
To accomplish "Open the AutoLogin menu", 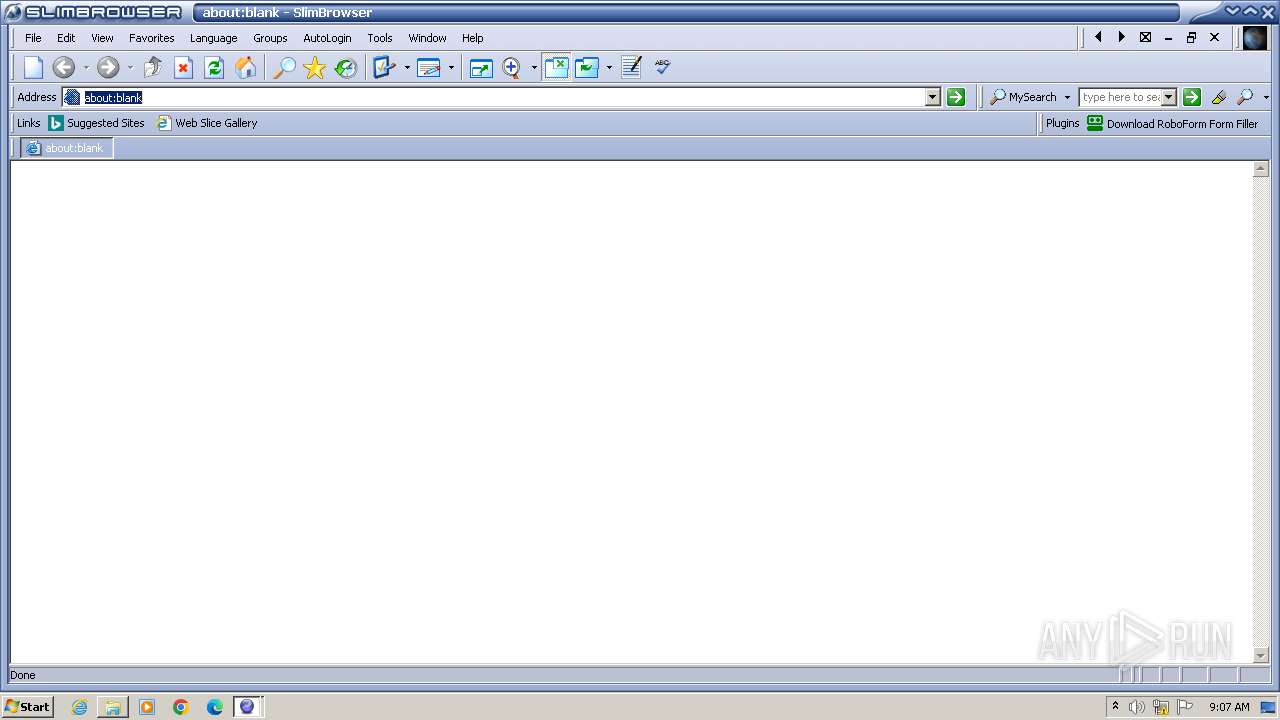I will 327,38.
